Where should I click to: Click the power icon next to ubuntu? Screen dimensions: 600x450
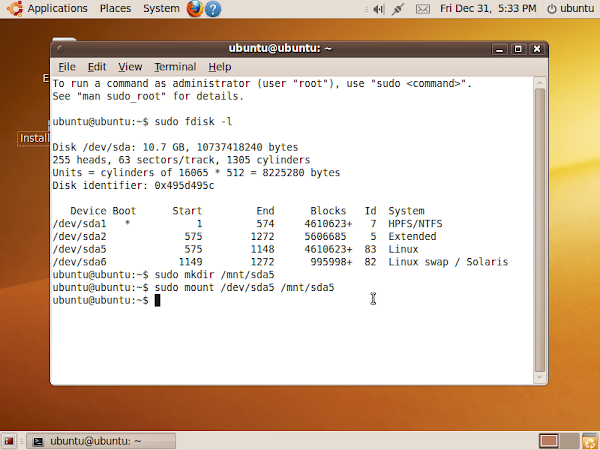[x=551, y=9]
